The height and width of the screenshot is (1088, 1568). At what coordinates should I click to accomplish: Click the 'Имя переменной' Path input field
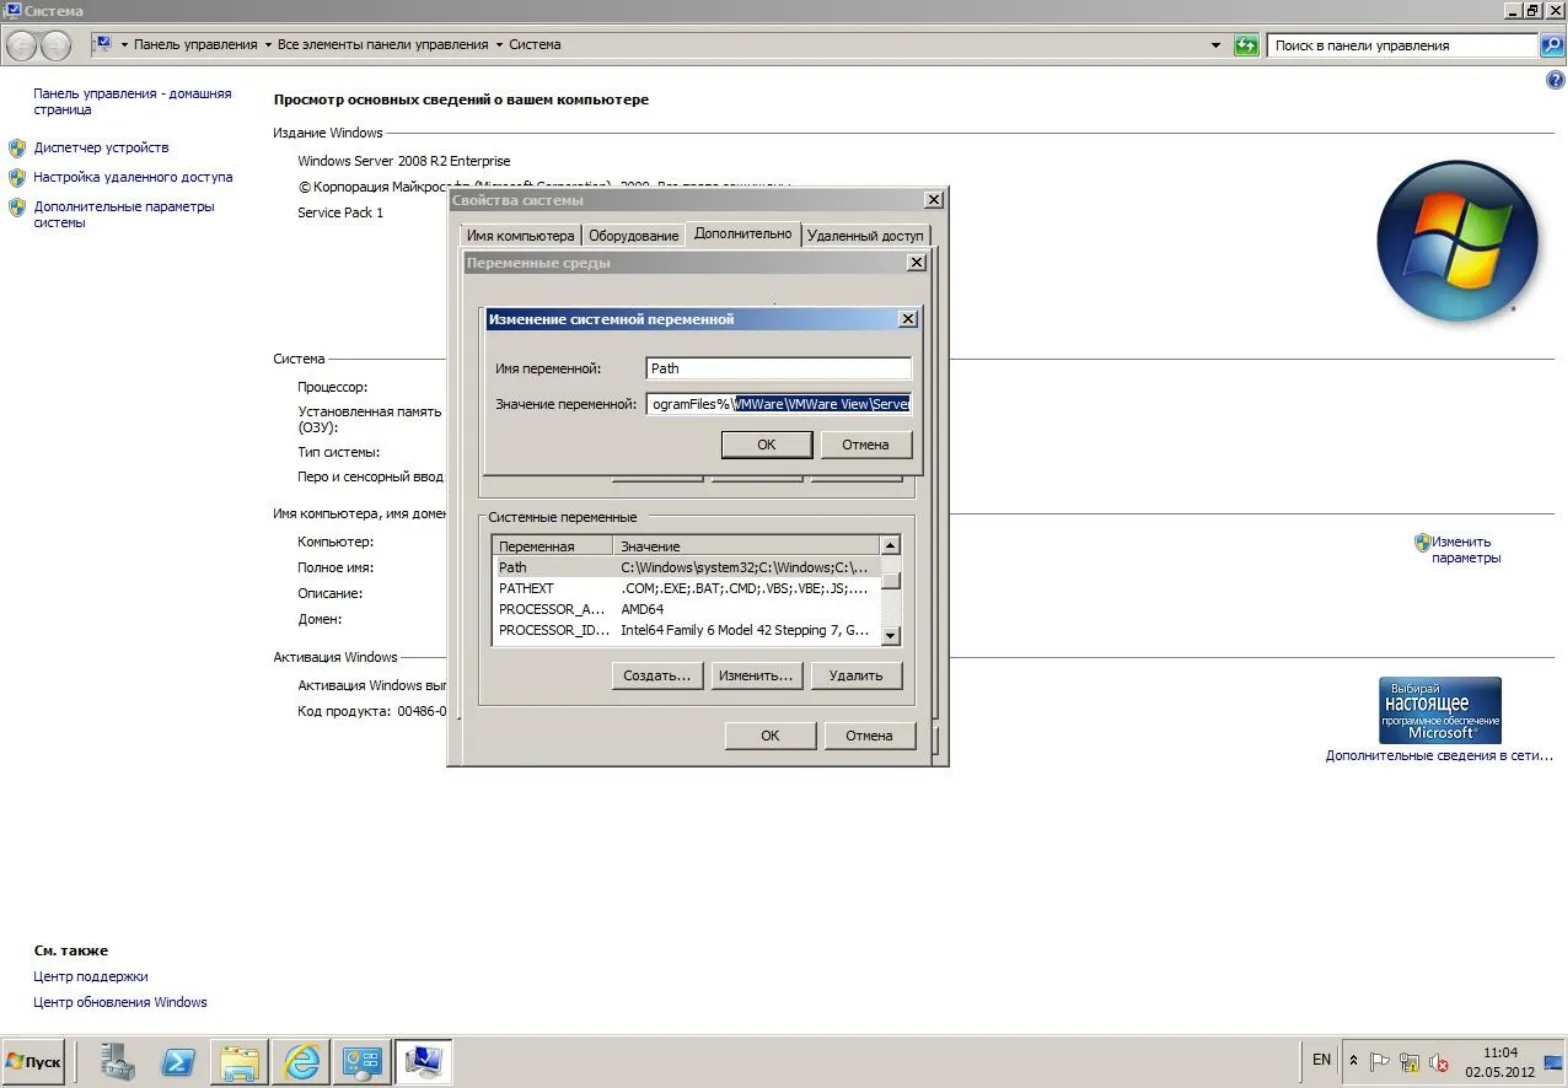coord(779,369)
